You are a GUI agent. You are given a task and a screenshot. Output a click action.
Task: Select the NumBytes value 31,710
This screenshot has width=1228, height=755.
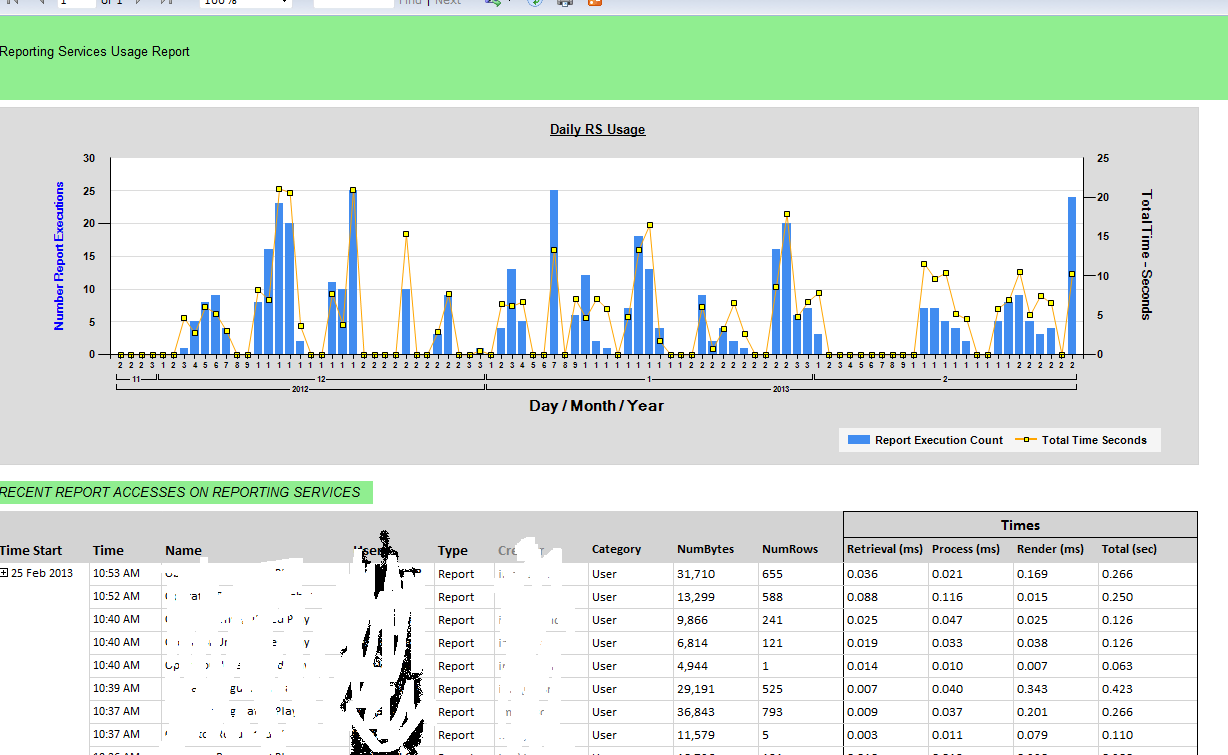click(x=696, y=574)
